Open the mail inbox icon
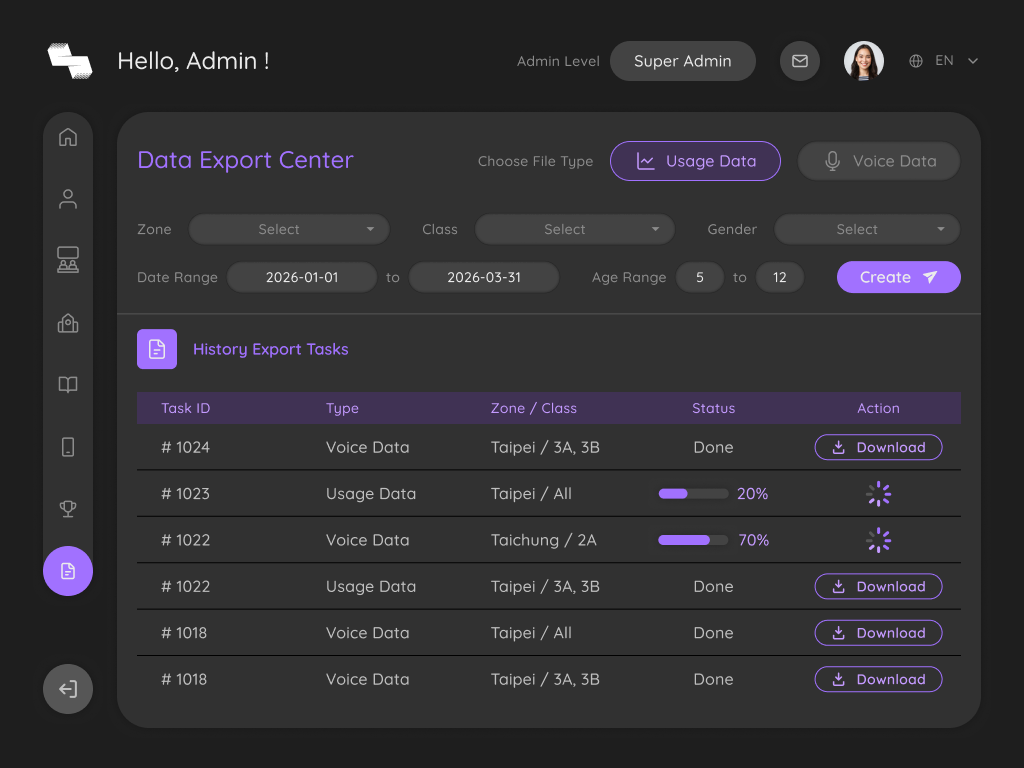The image size is (1024, 768). (800, 61)
